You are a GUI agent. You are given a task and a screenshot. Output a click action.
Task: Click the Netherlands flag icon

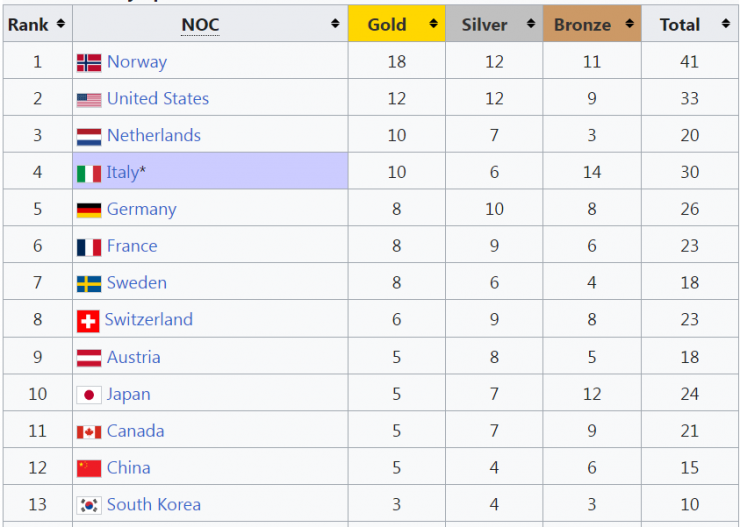pyautogui.click(x=89, y=136)
